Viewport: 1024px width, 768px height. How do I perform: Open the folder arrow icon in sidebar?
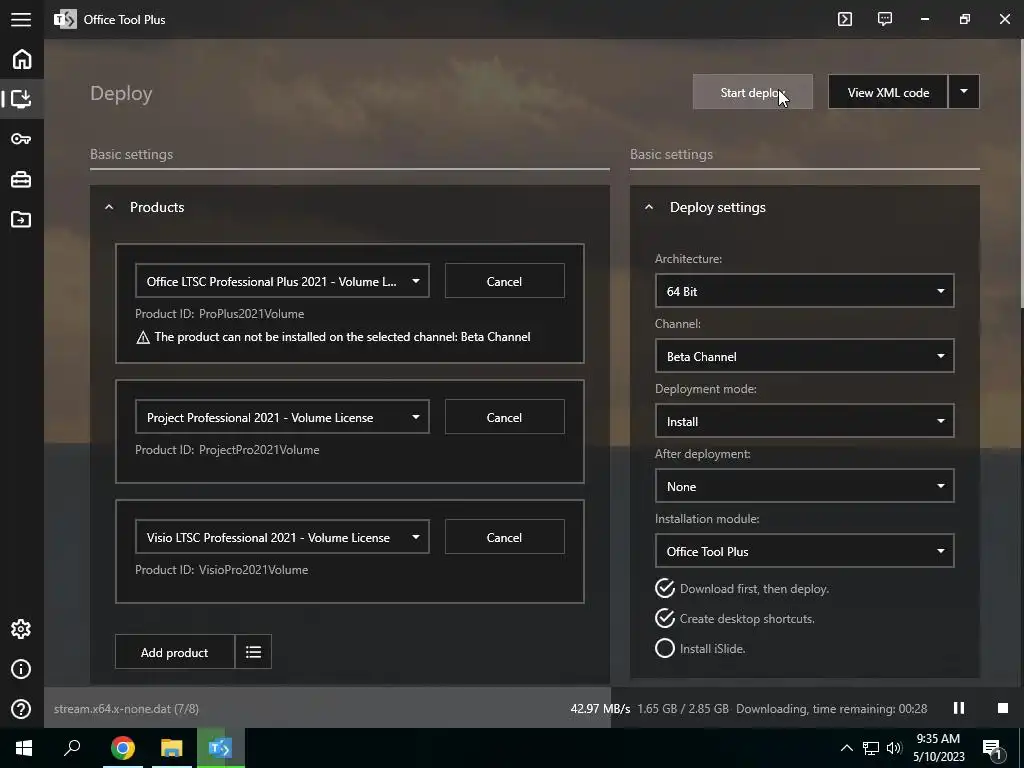22,219
